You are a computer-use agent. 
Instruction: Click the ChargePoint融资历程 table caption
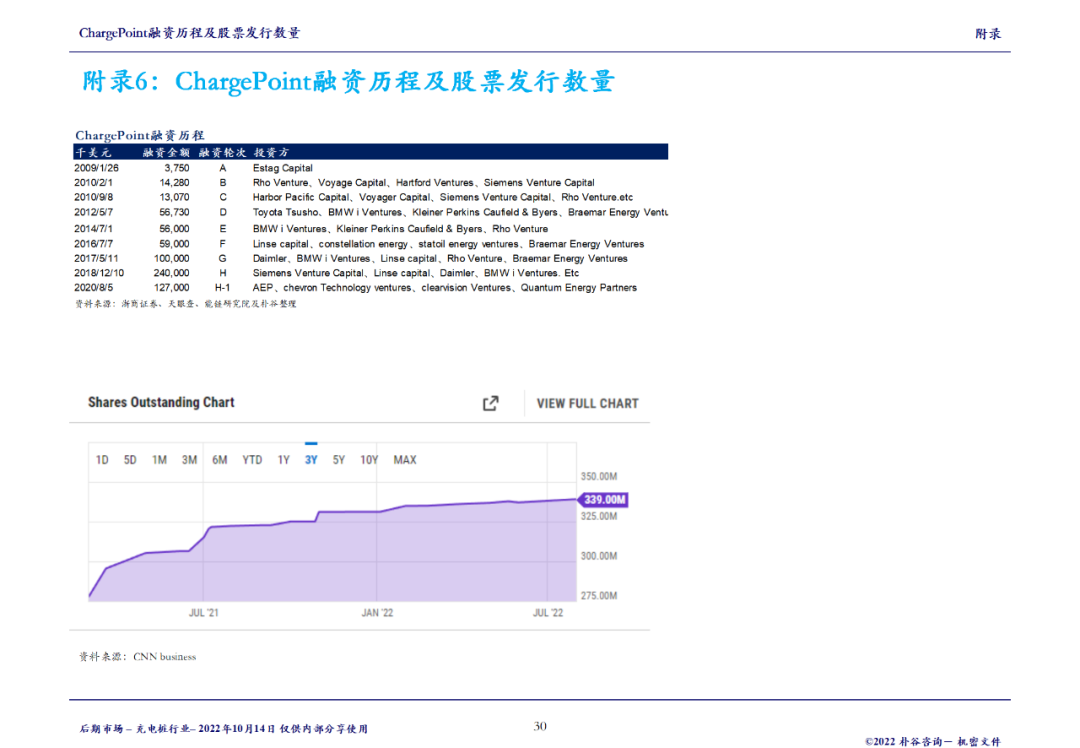140,135
